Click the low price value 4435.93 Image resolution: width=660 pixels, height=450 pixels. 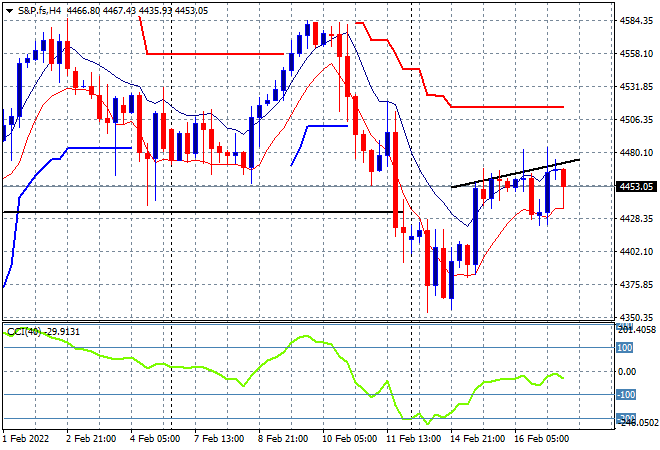coord(155,11)
